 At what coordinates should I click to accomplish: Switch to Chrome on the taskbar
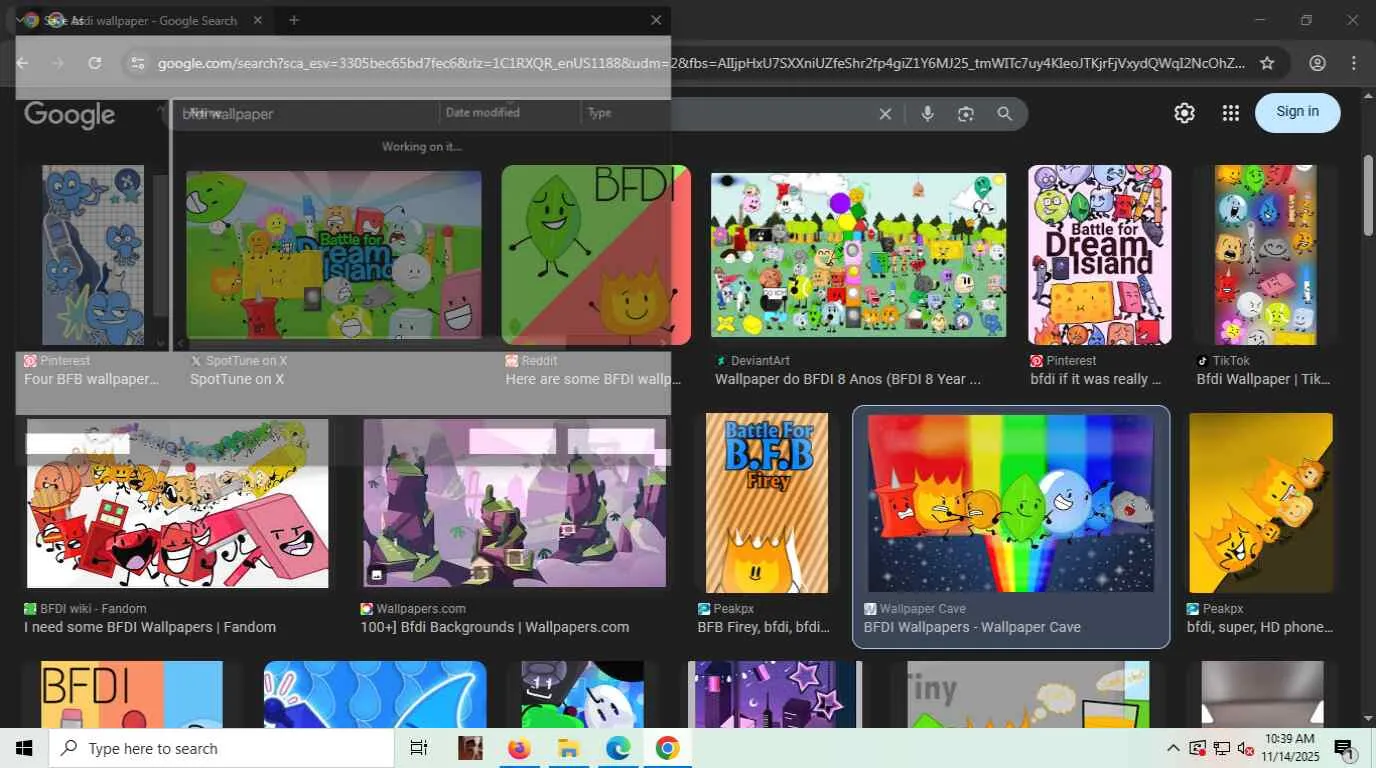tap(667, 748)
